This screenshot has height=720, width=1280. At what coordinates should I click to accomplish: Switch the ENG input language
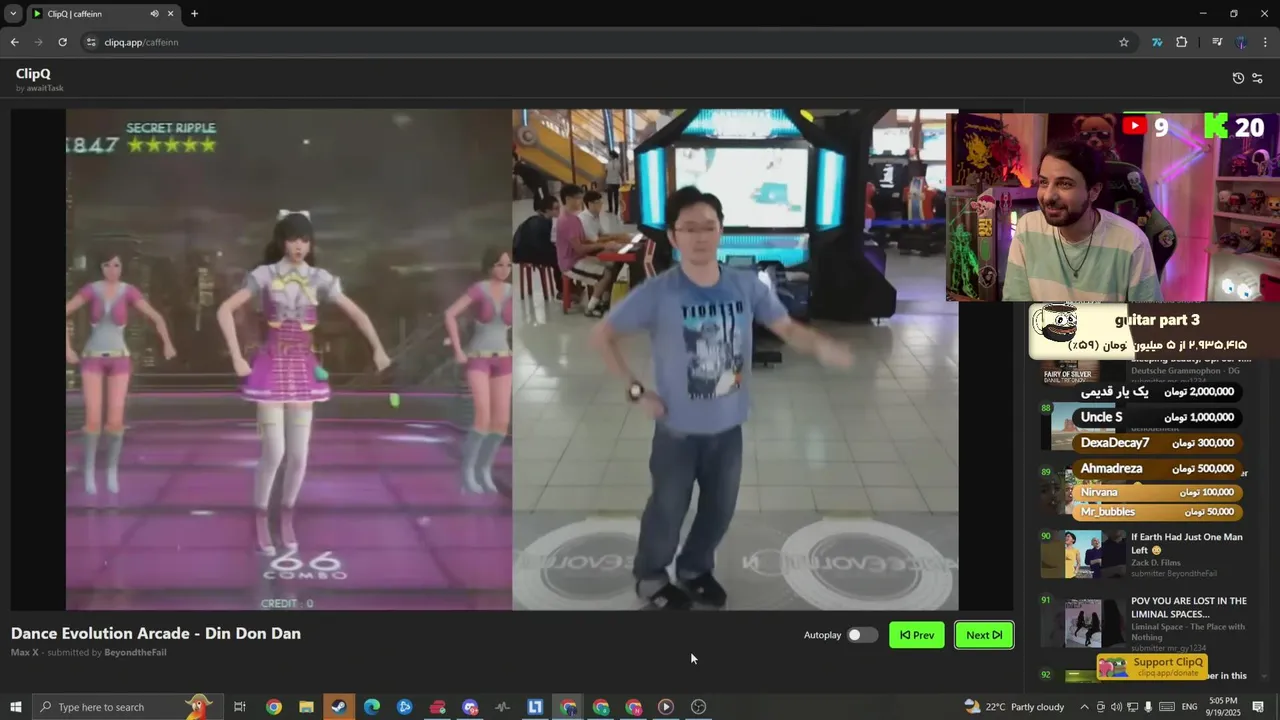click(x=1189, y=707)
